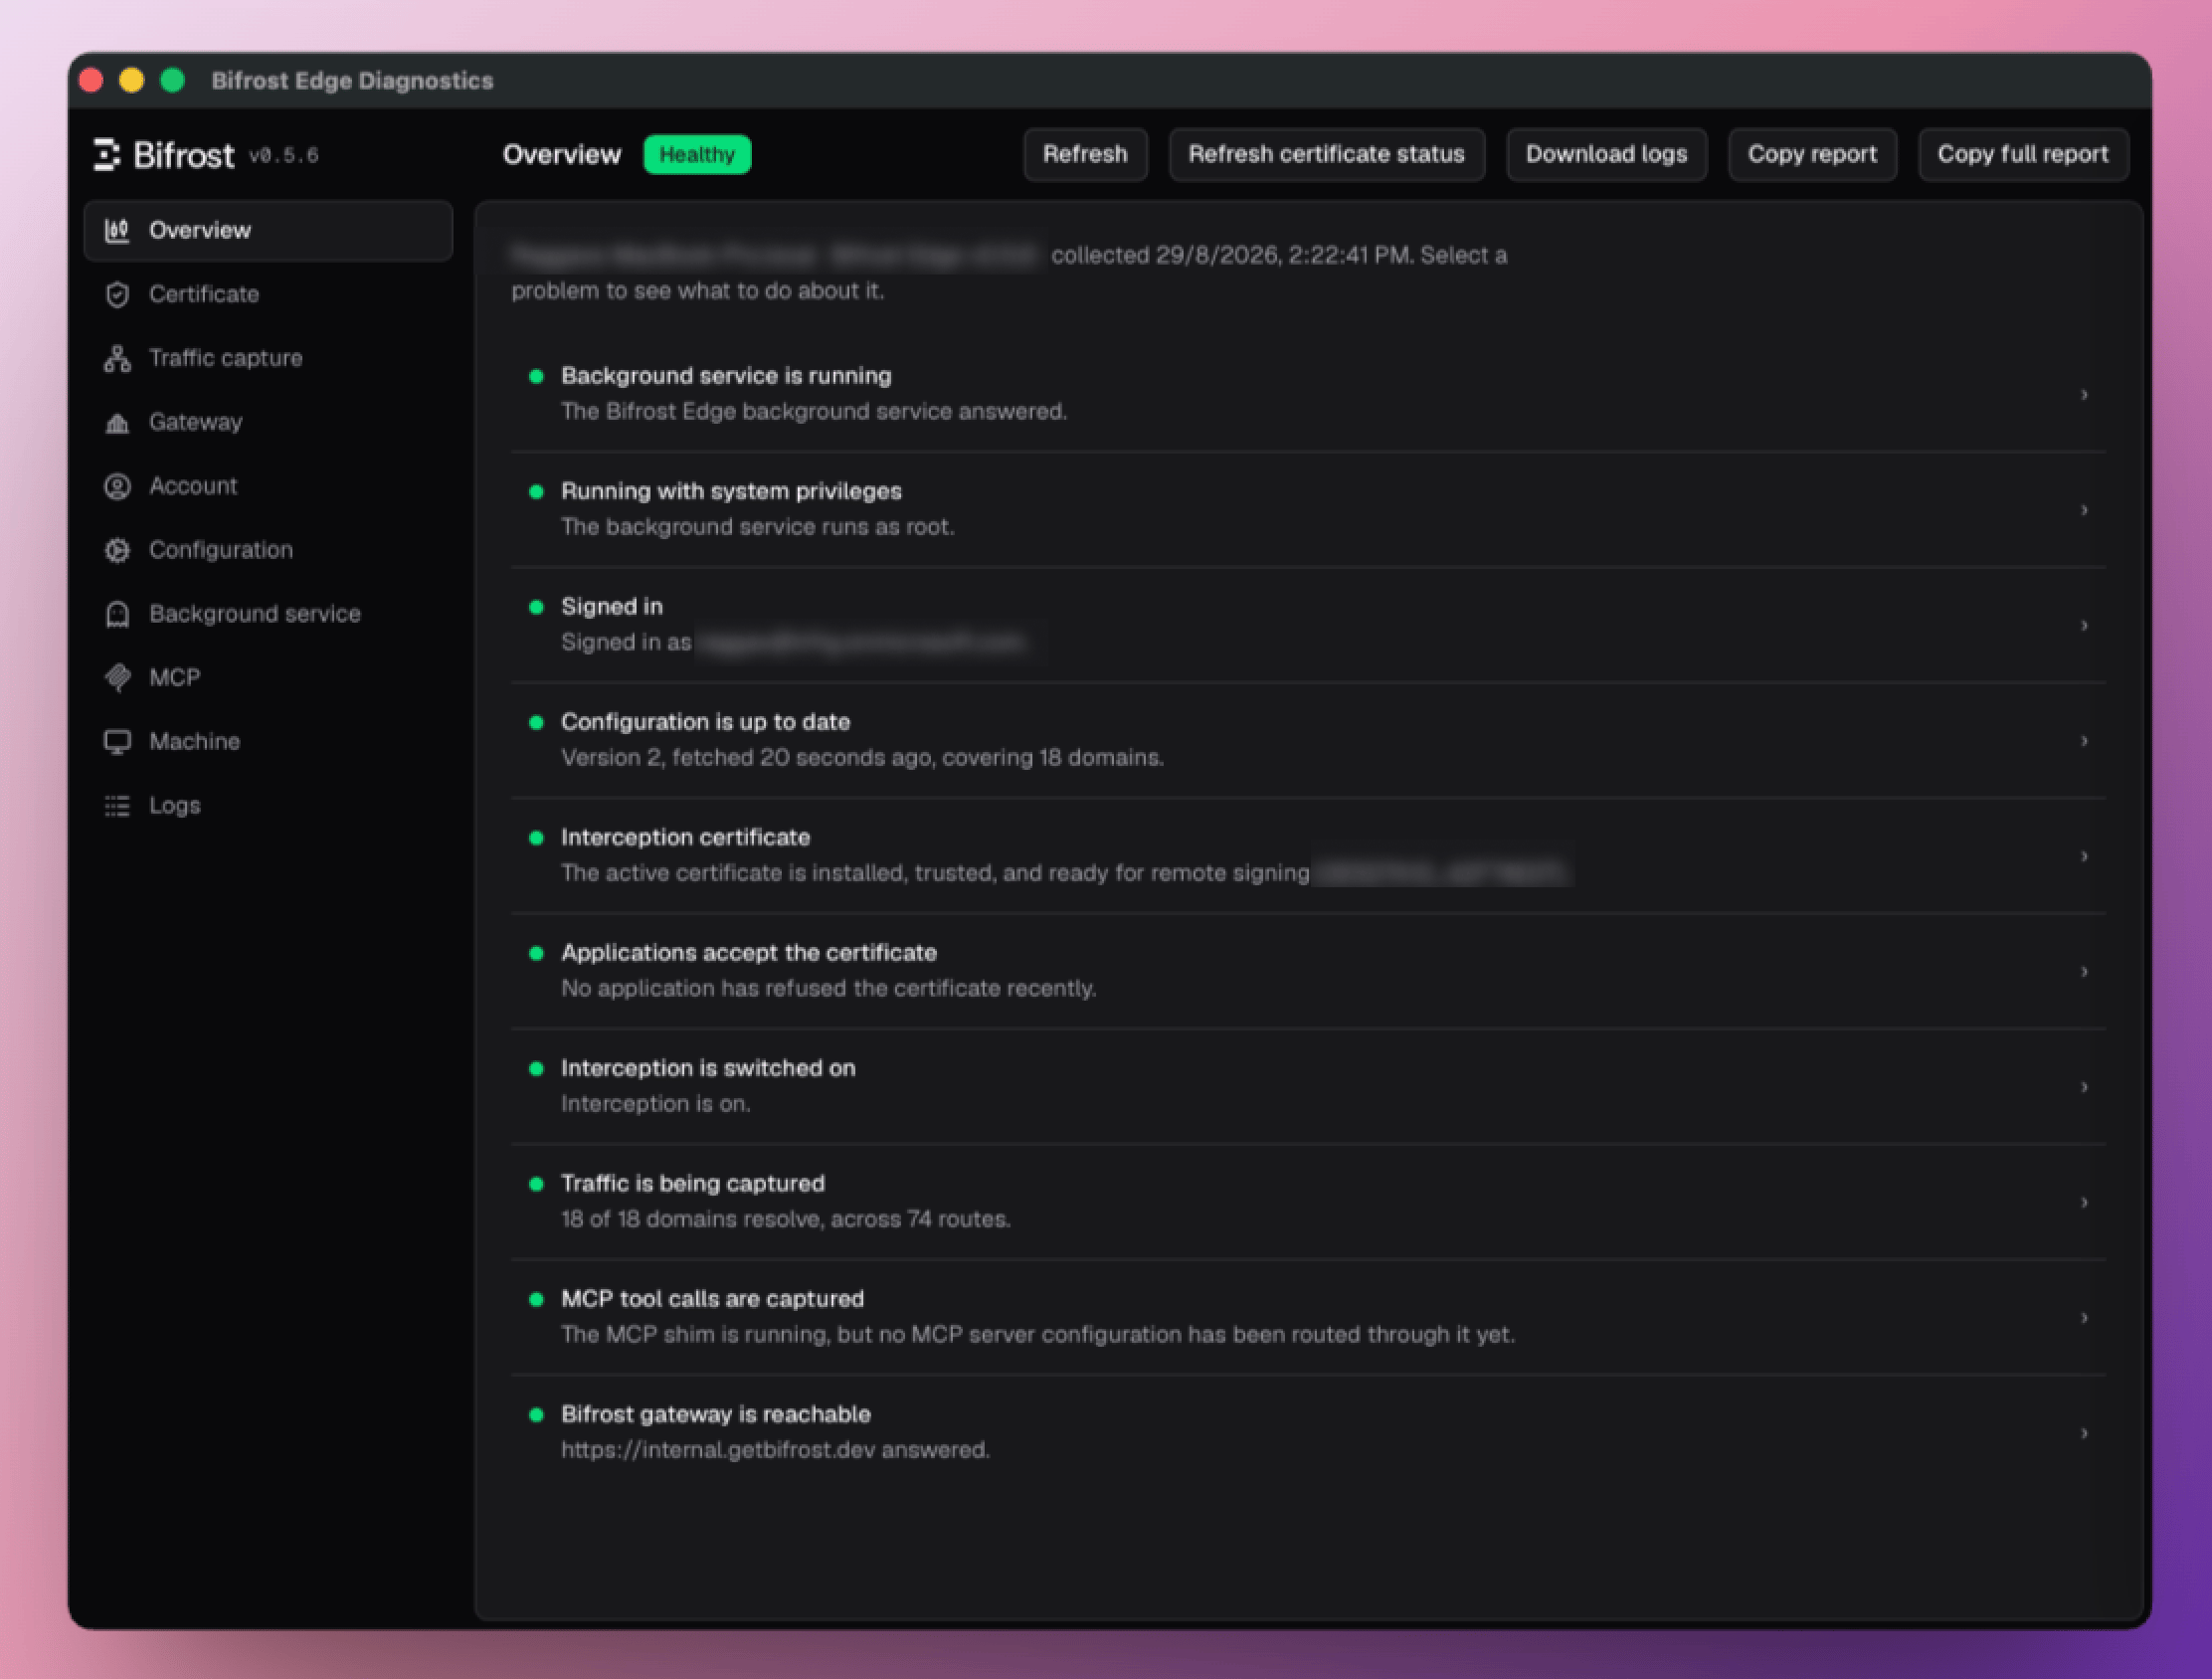Click status dot beside Interception certificate

[x=536, y=838]
